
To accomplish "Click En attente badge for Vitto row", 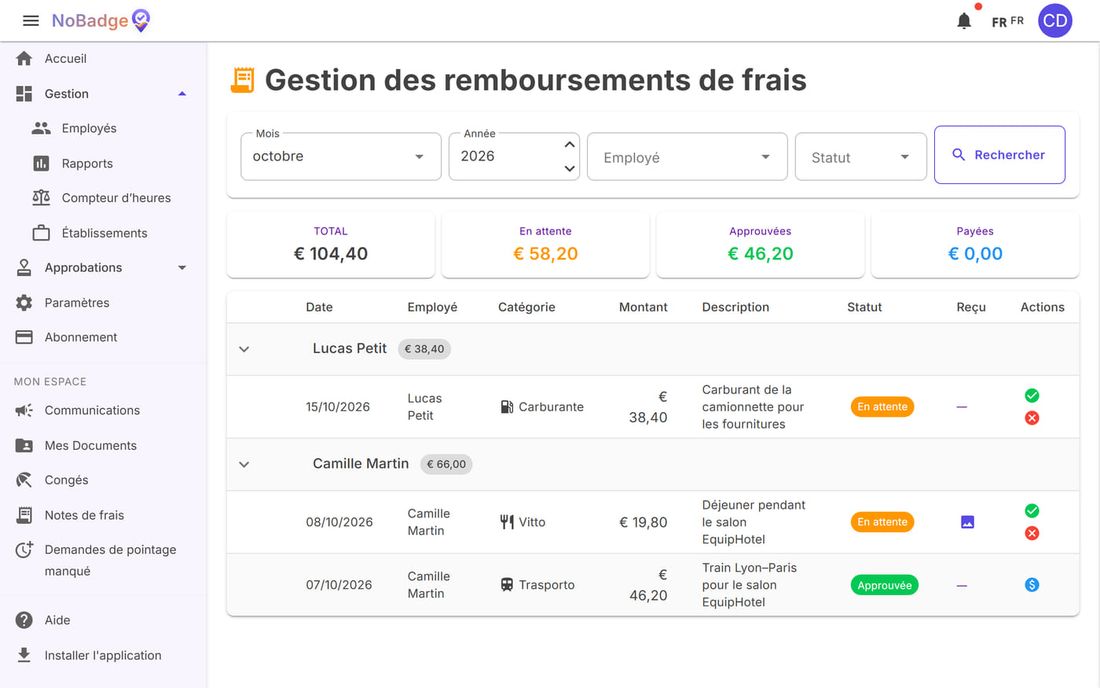I will [882, 522].
